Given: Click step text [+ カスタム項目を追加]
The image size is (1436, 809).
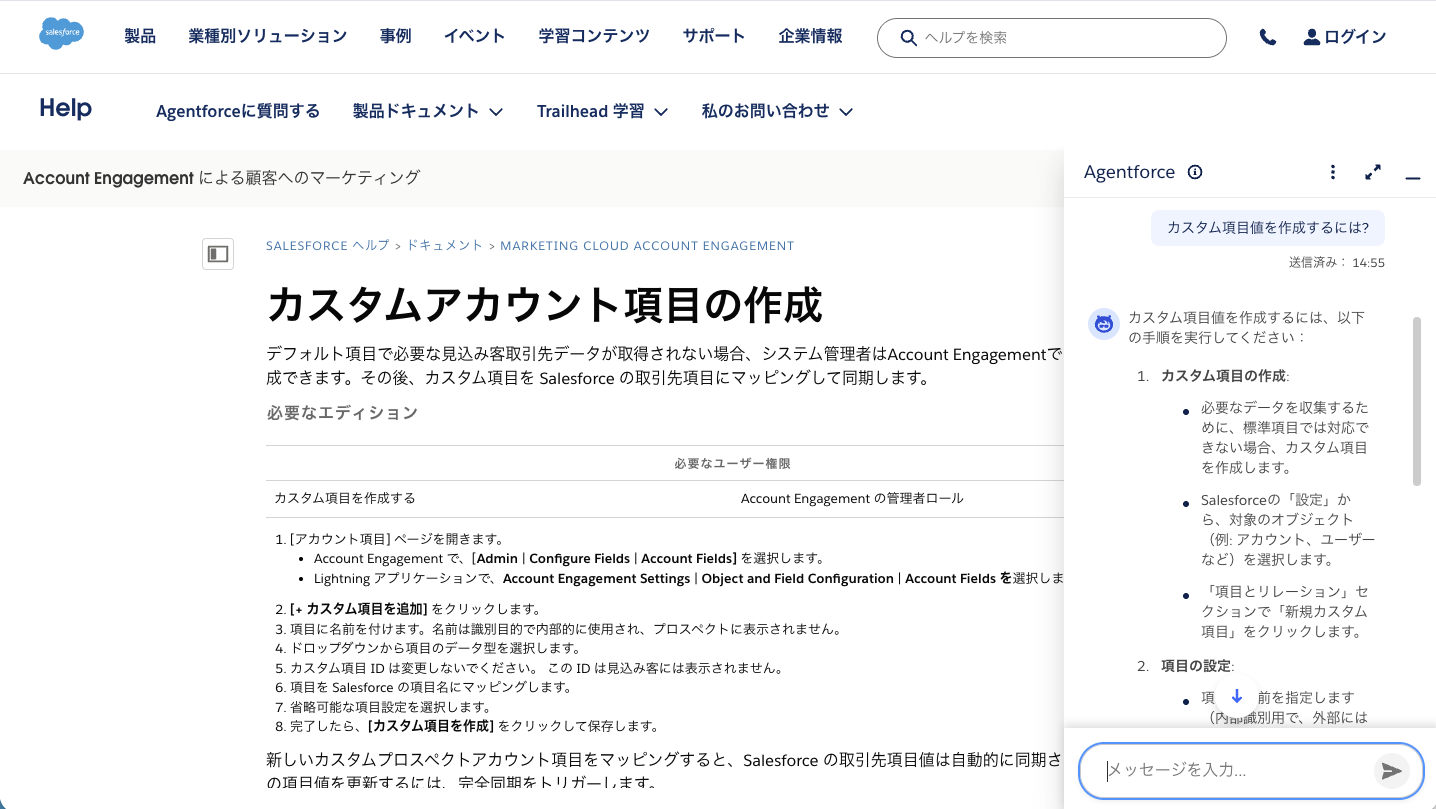Looking at the screenshot, I should coord(358,609).
